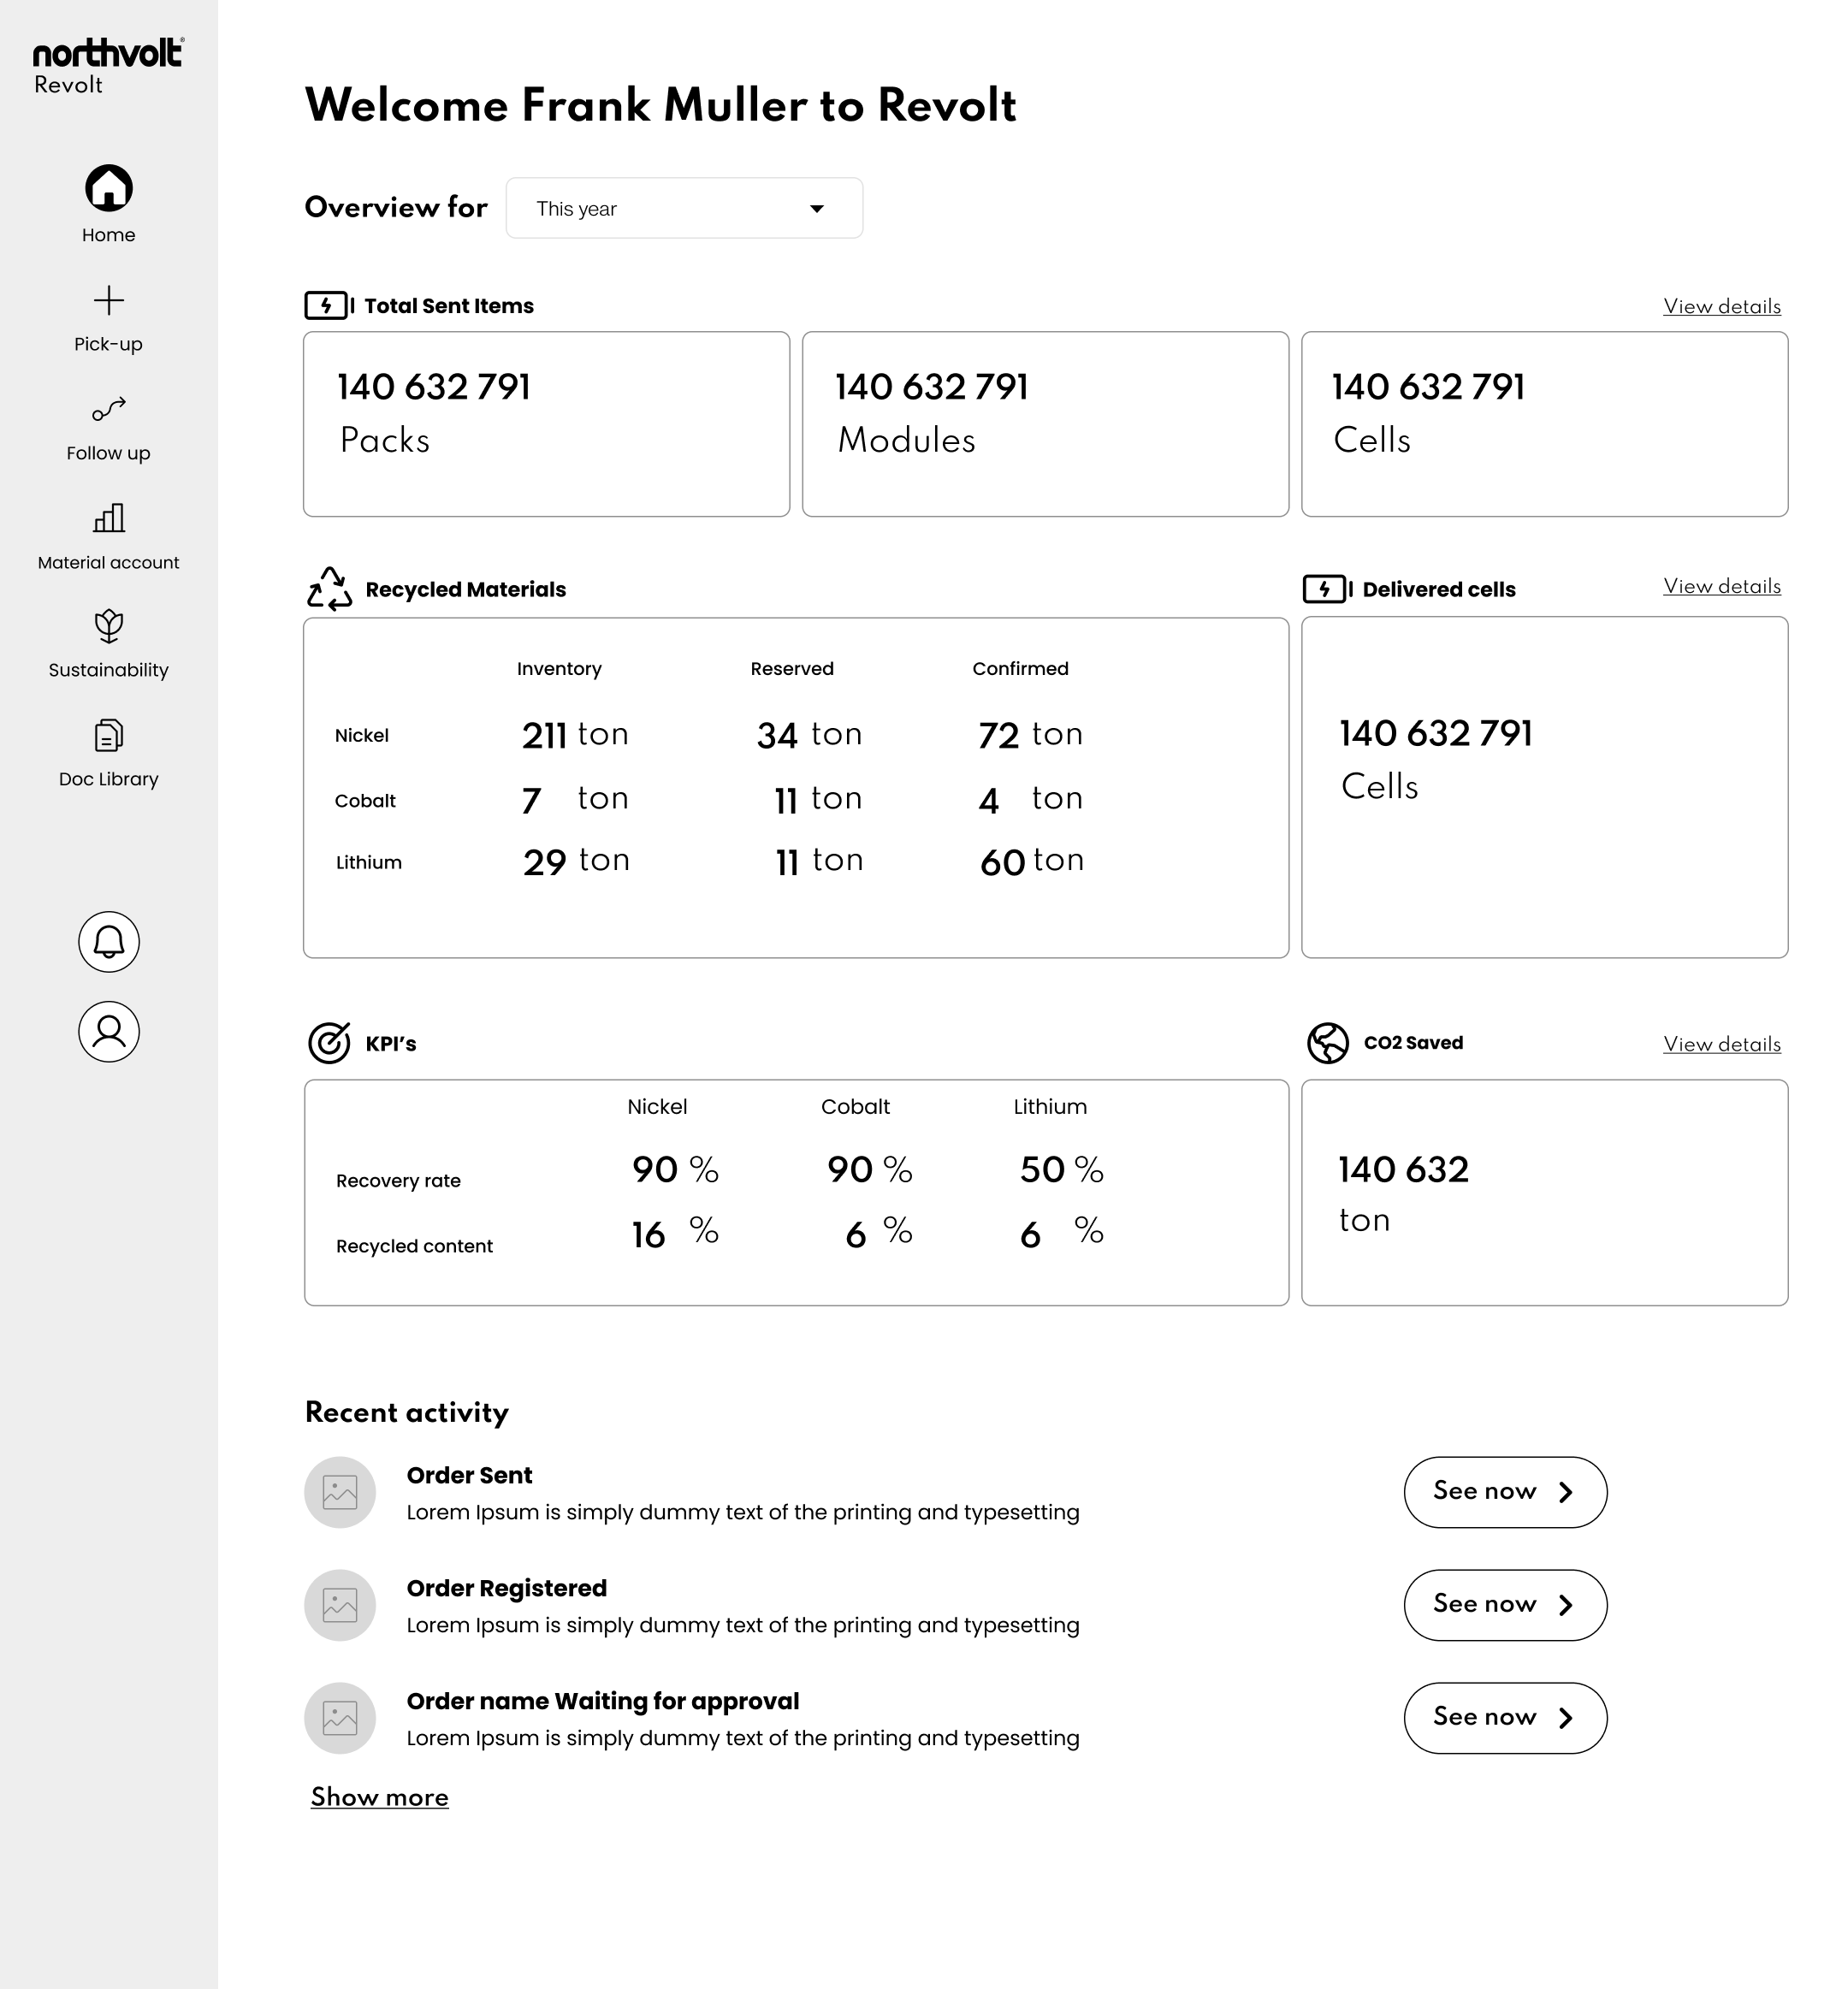Click the Northvolt Revolt logo
1848x1989 pixels.
(x=108, y=66)
